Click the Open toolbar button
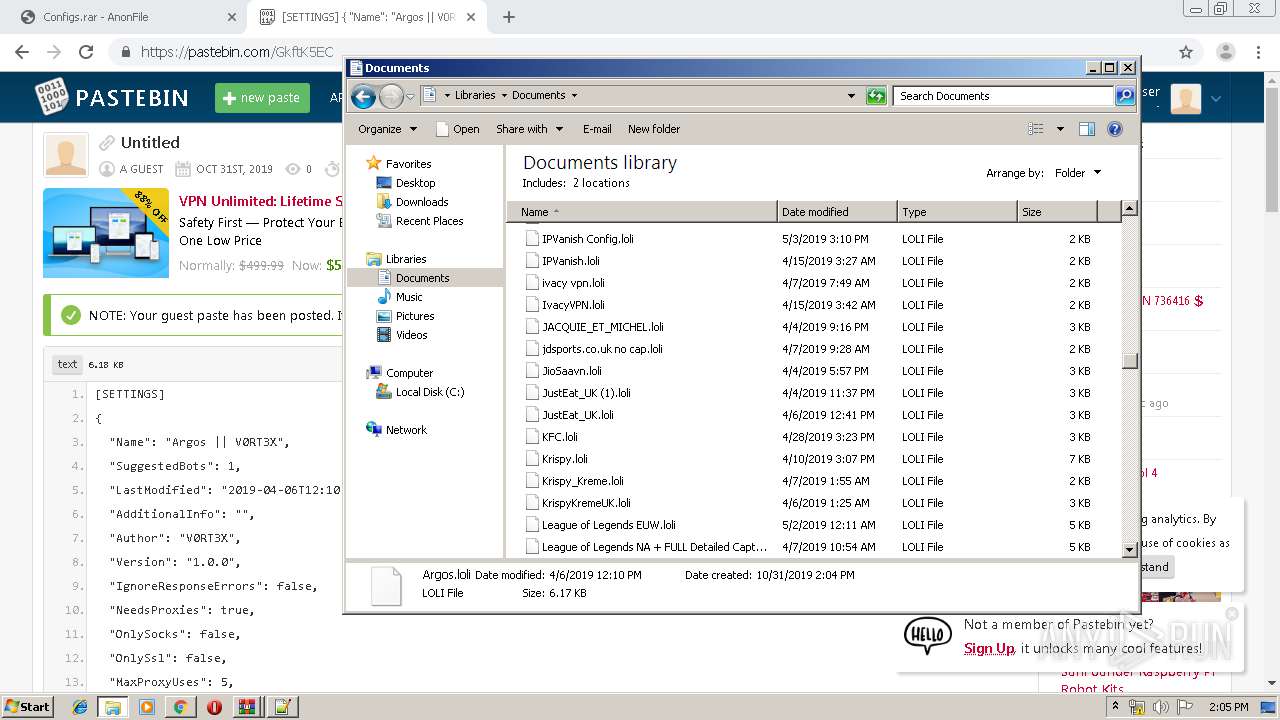Viewport: 1280px width, 720px height. 458,129
